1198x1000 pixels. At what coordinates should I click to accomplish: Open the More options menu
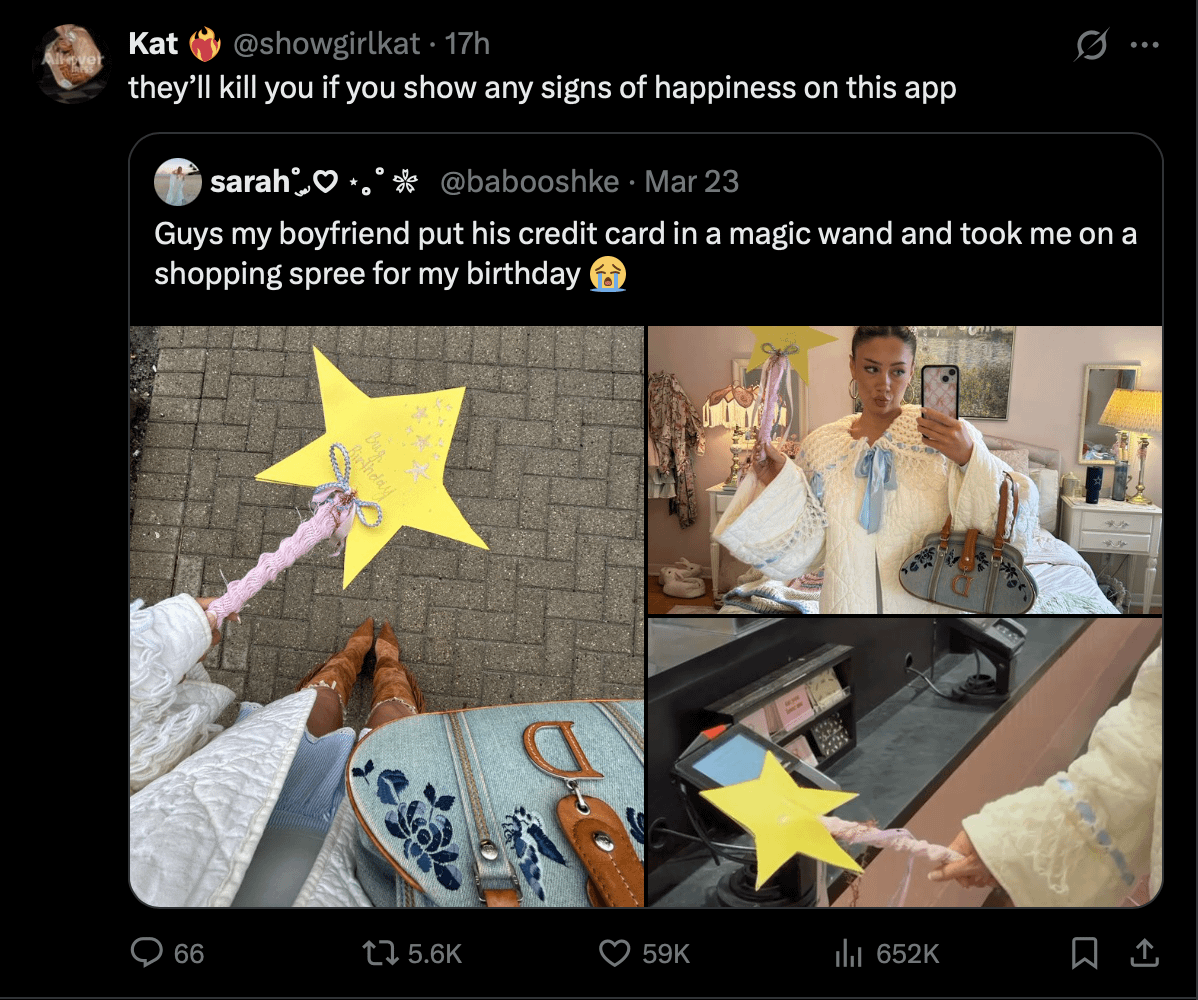pyautogui.click(x=1144, y=45)
